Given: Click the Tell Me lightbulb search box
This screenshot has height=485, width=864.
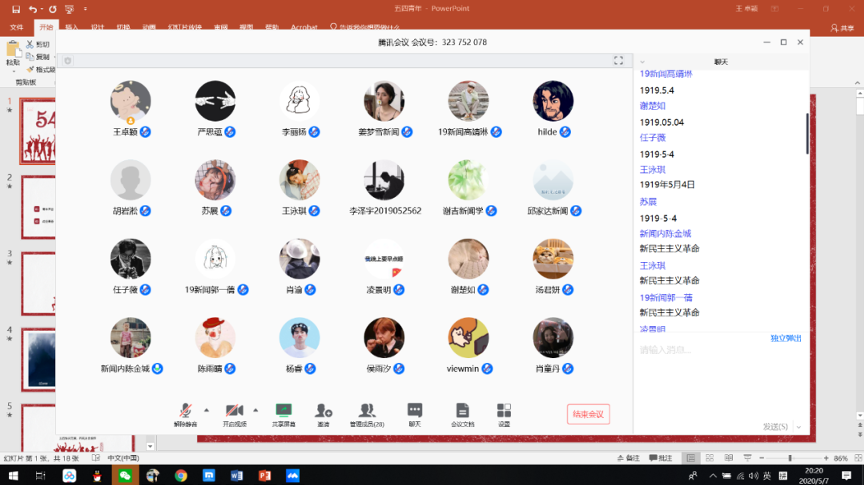Looking at the screenshot, I should tap(365, 27).
